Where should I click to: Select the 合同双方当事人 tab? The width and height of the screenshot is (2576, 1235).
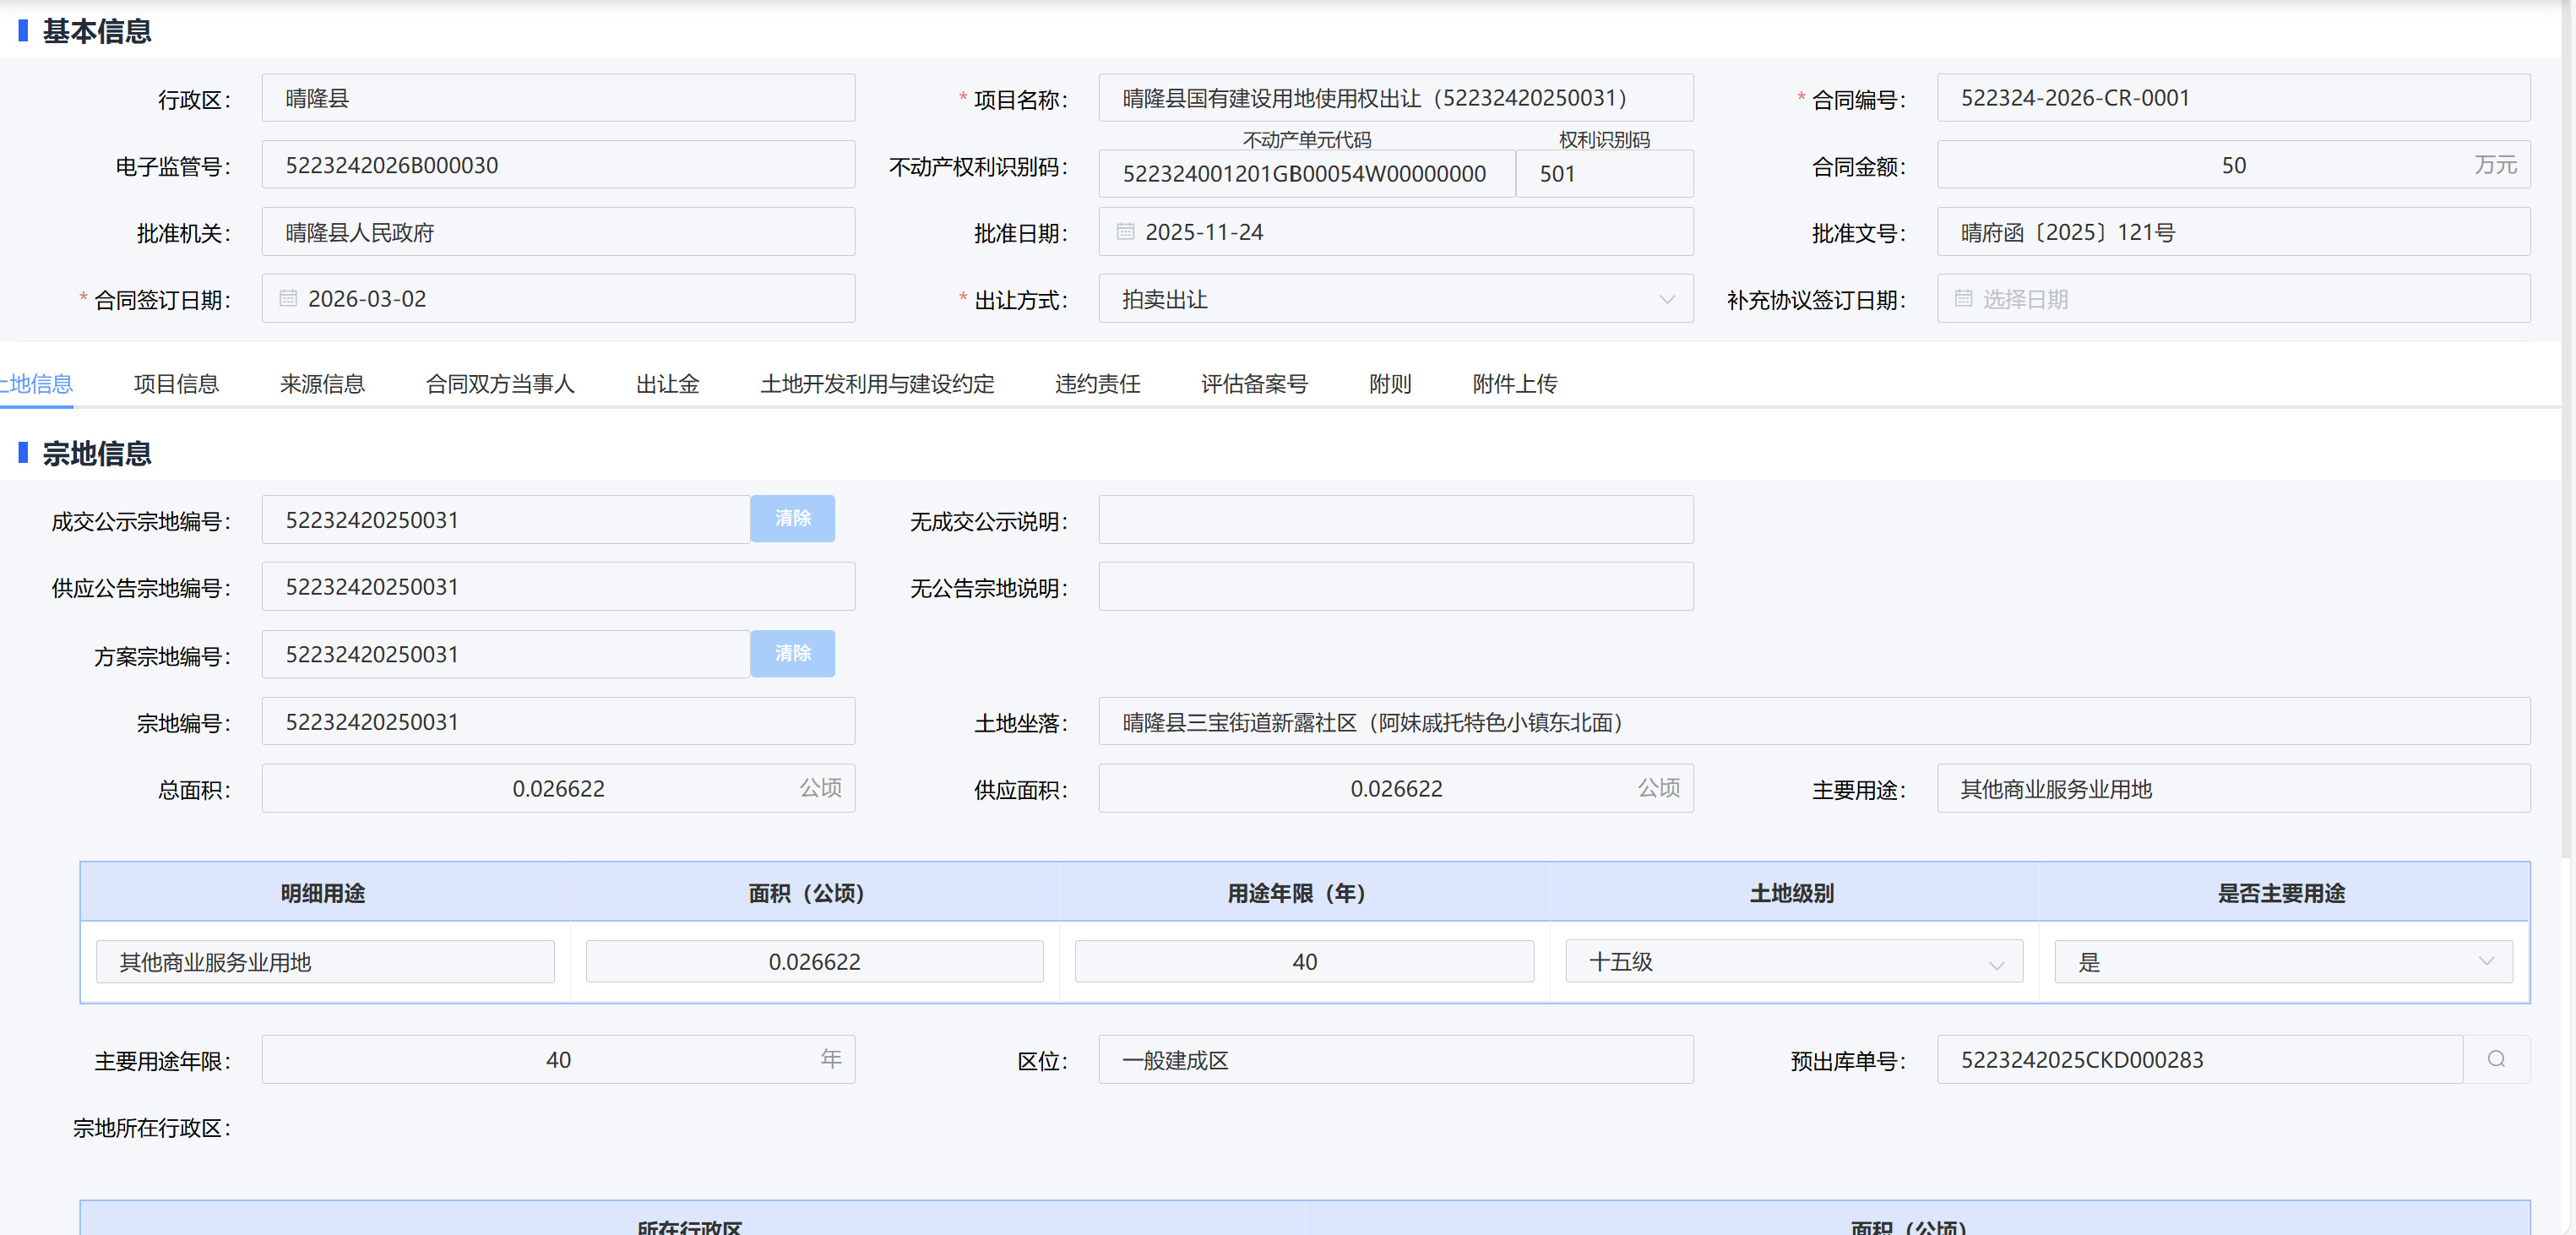500,384
